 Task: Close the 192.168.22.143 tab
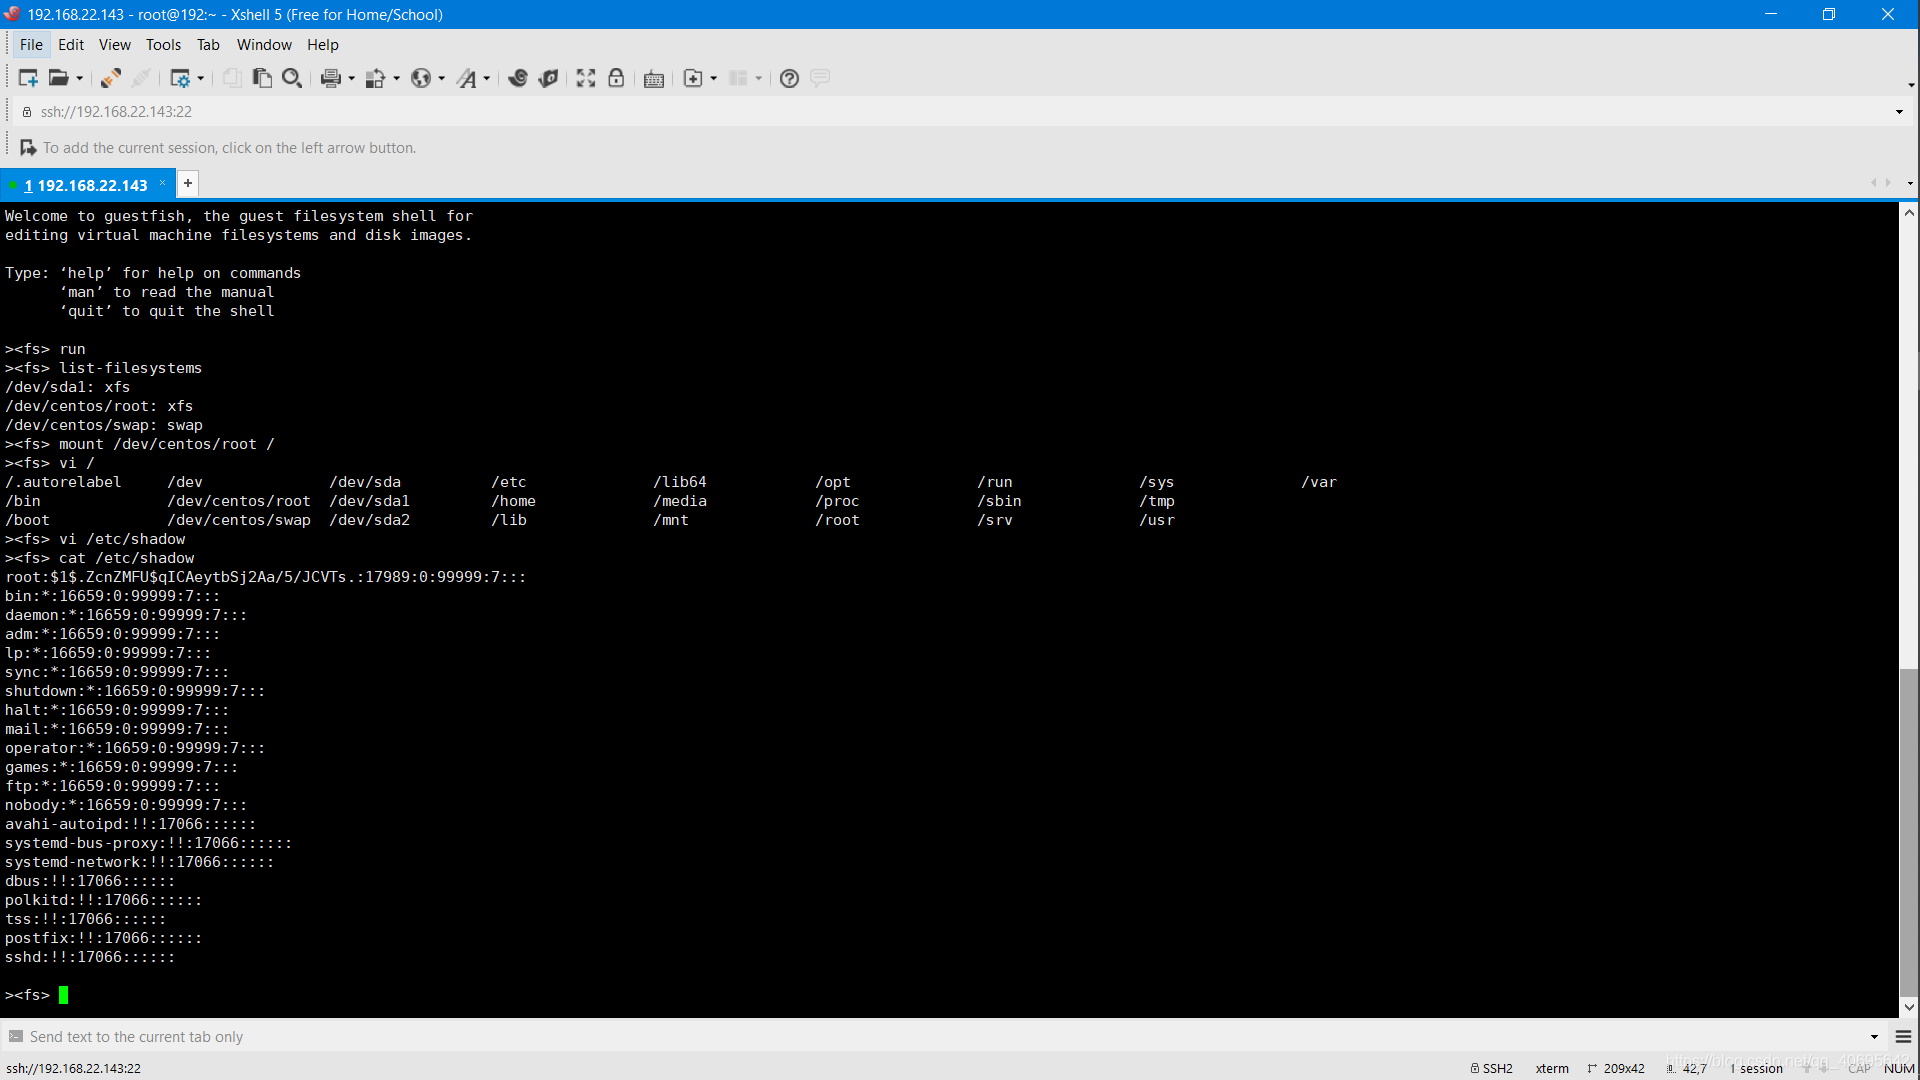coord(162,183)
